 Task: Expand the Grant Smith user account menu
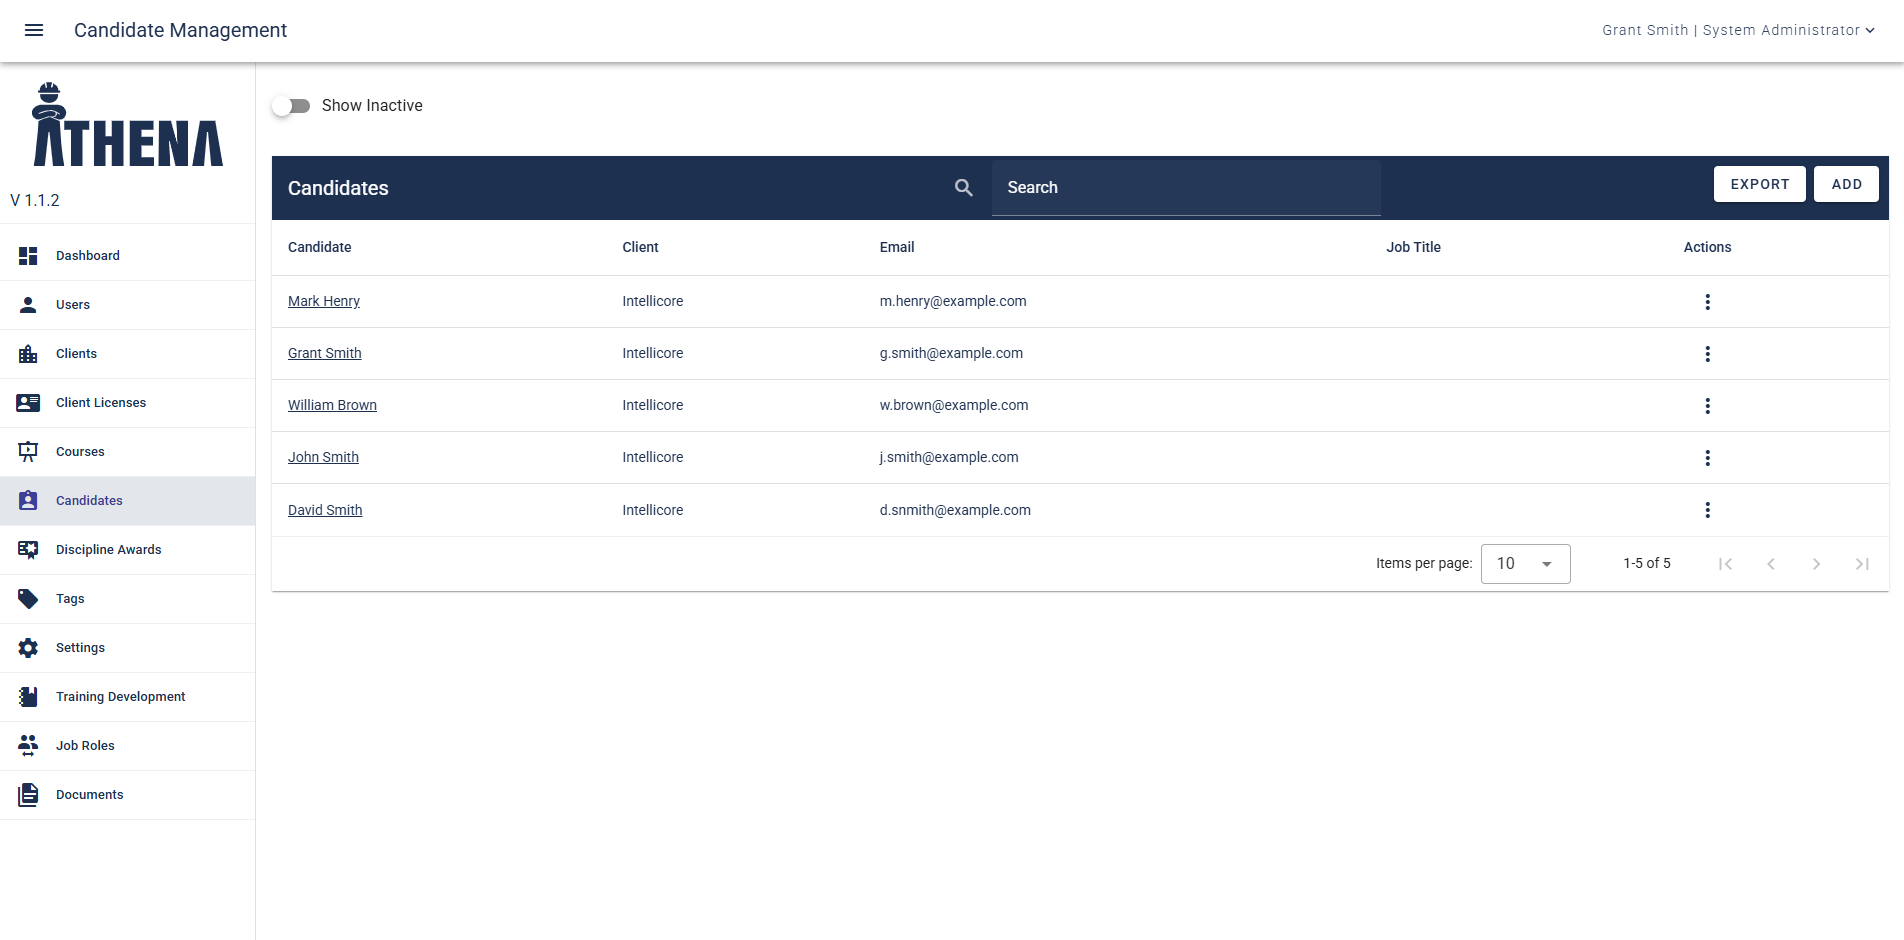coord(1738,30)
